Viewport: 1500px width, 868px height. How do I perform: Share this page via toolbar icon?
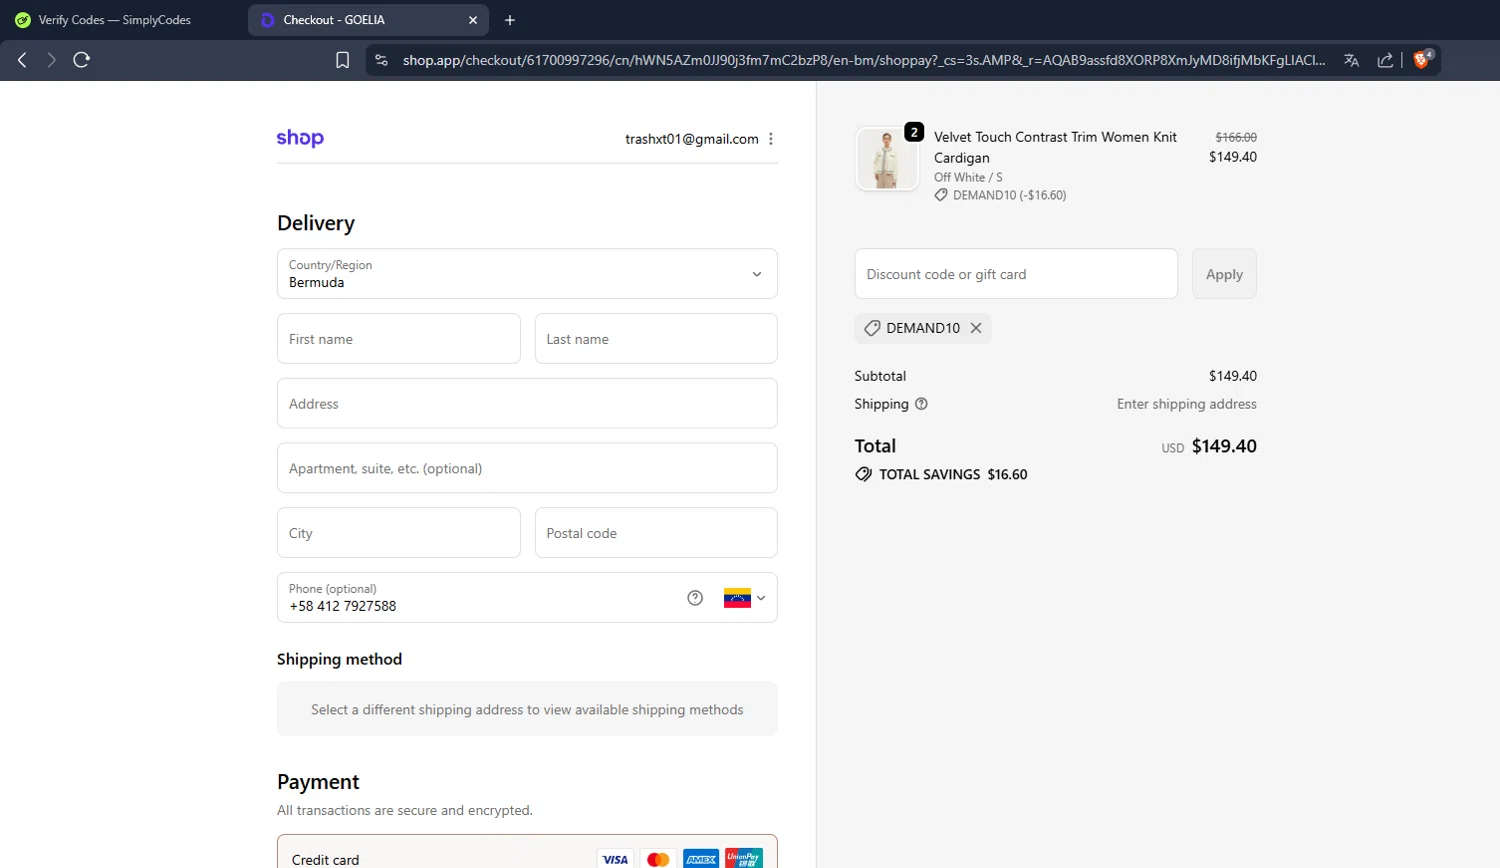click(x=1385, y=60)
